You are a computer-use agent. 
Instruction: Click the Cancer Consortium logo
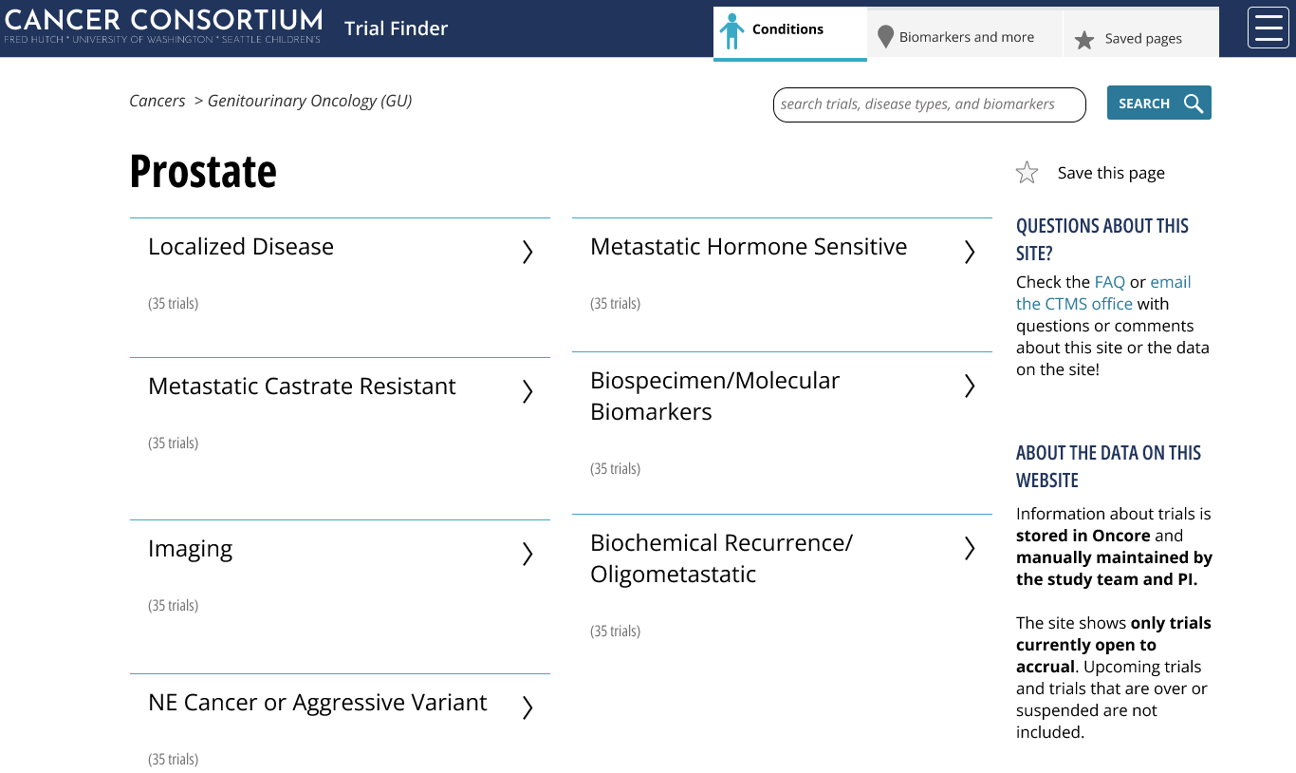tap(163, 26)
